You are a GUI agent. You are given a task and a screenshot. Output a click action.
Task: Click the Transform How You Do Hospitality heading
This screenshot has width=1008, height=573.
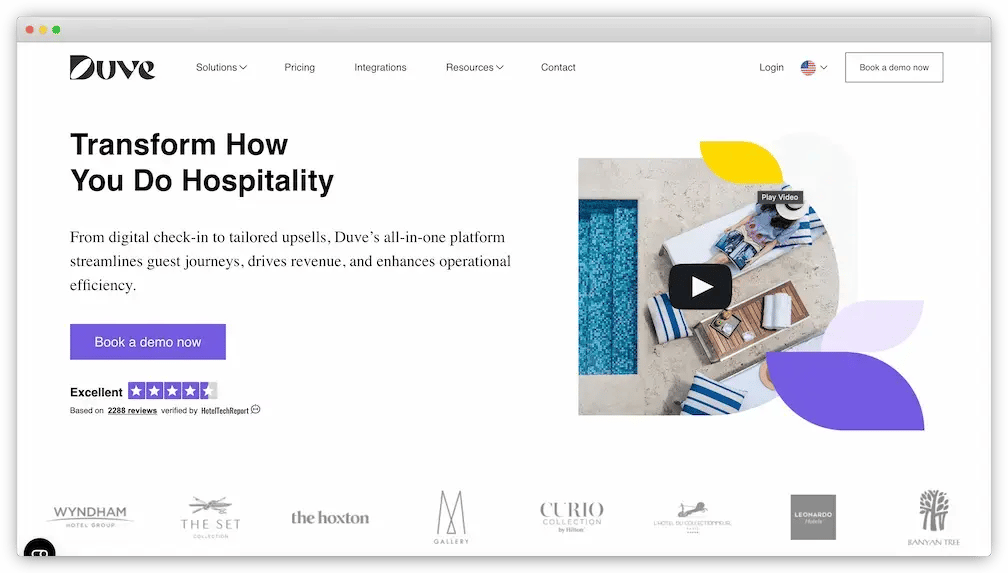[202, 162]
